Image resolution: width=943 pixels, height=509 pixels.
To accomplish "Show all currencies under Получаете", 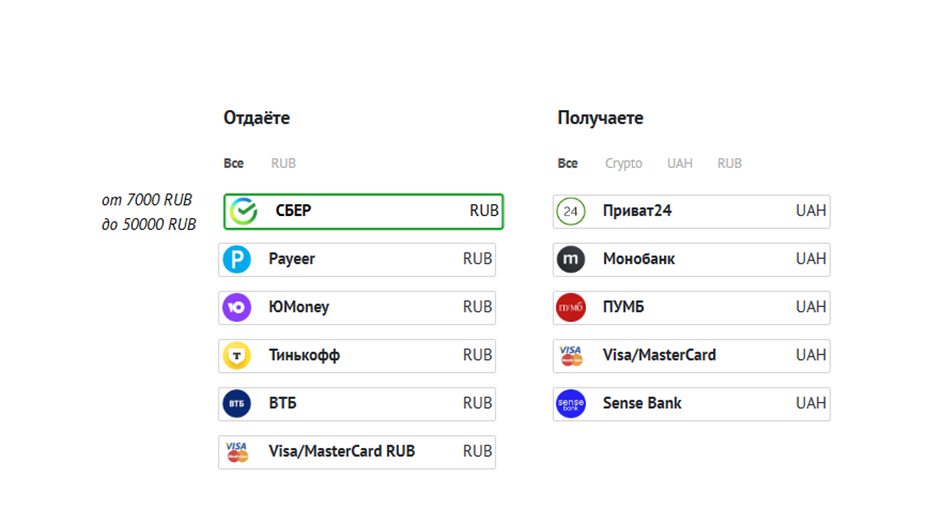I will coord(567,163).
